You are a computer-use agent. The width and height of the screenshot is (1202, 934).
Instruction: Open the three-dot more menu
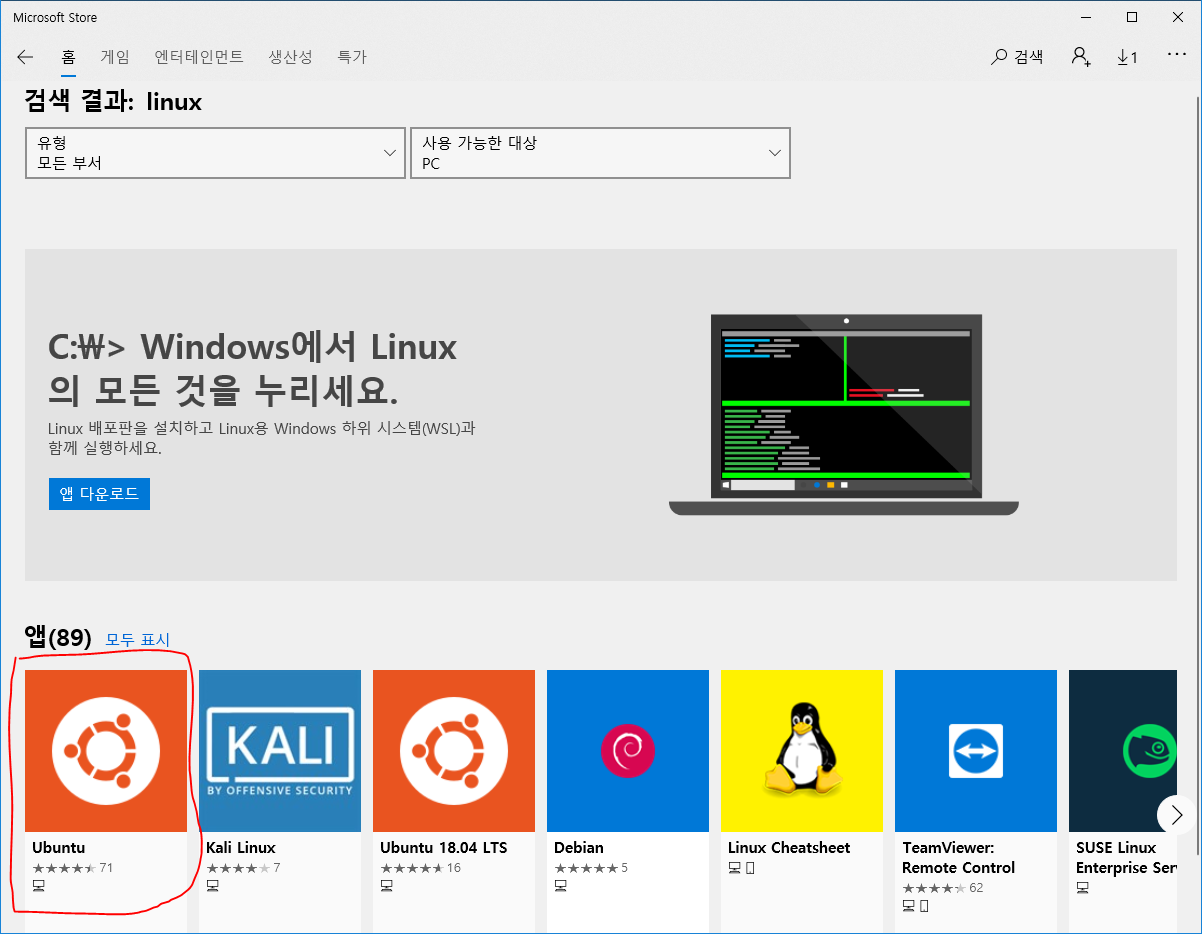[x=1176, y=56]
